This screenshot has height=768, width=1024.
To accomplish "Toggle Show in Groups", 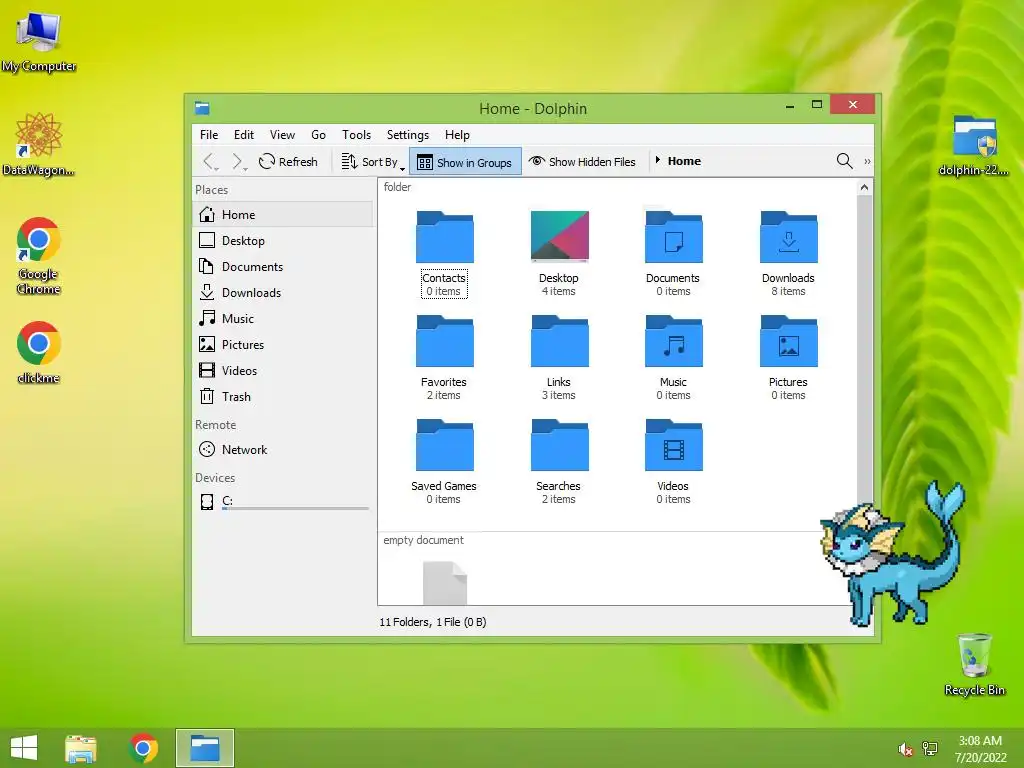I will (465, 162).
